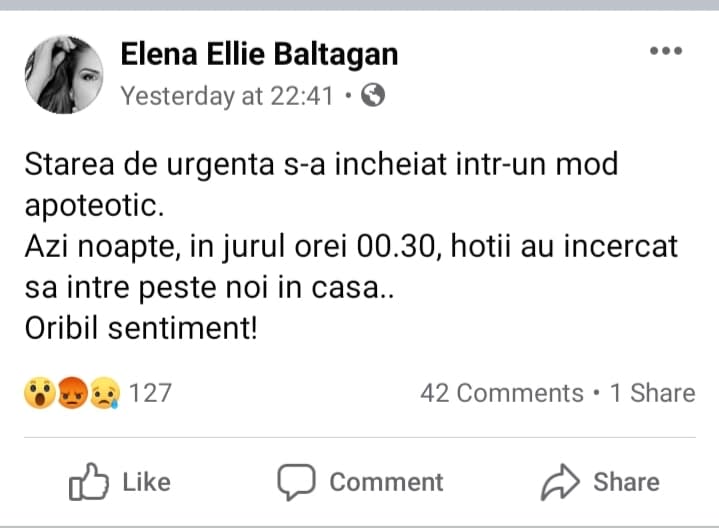This screenshot has width=719, height=528.
Task: Open the post timestamp Yesterday at 22:41
Action: [227, 96]
